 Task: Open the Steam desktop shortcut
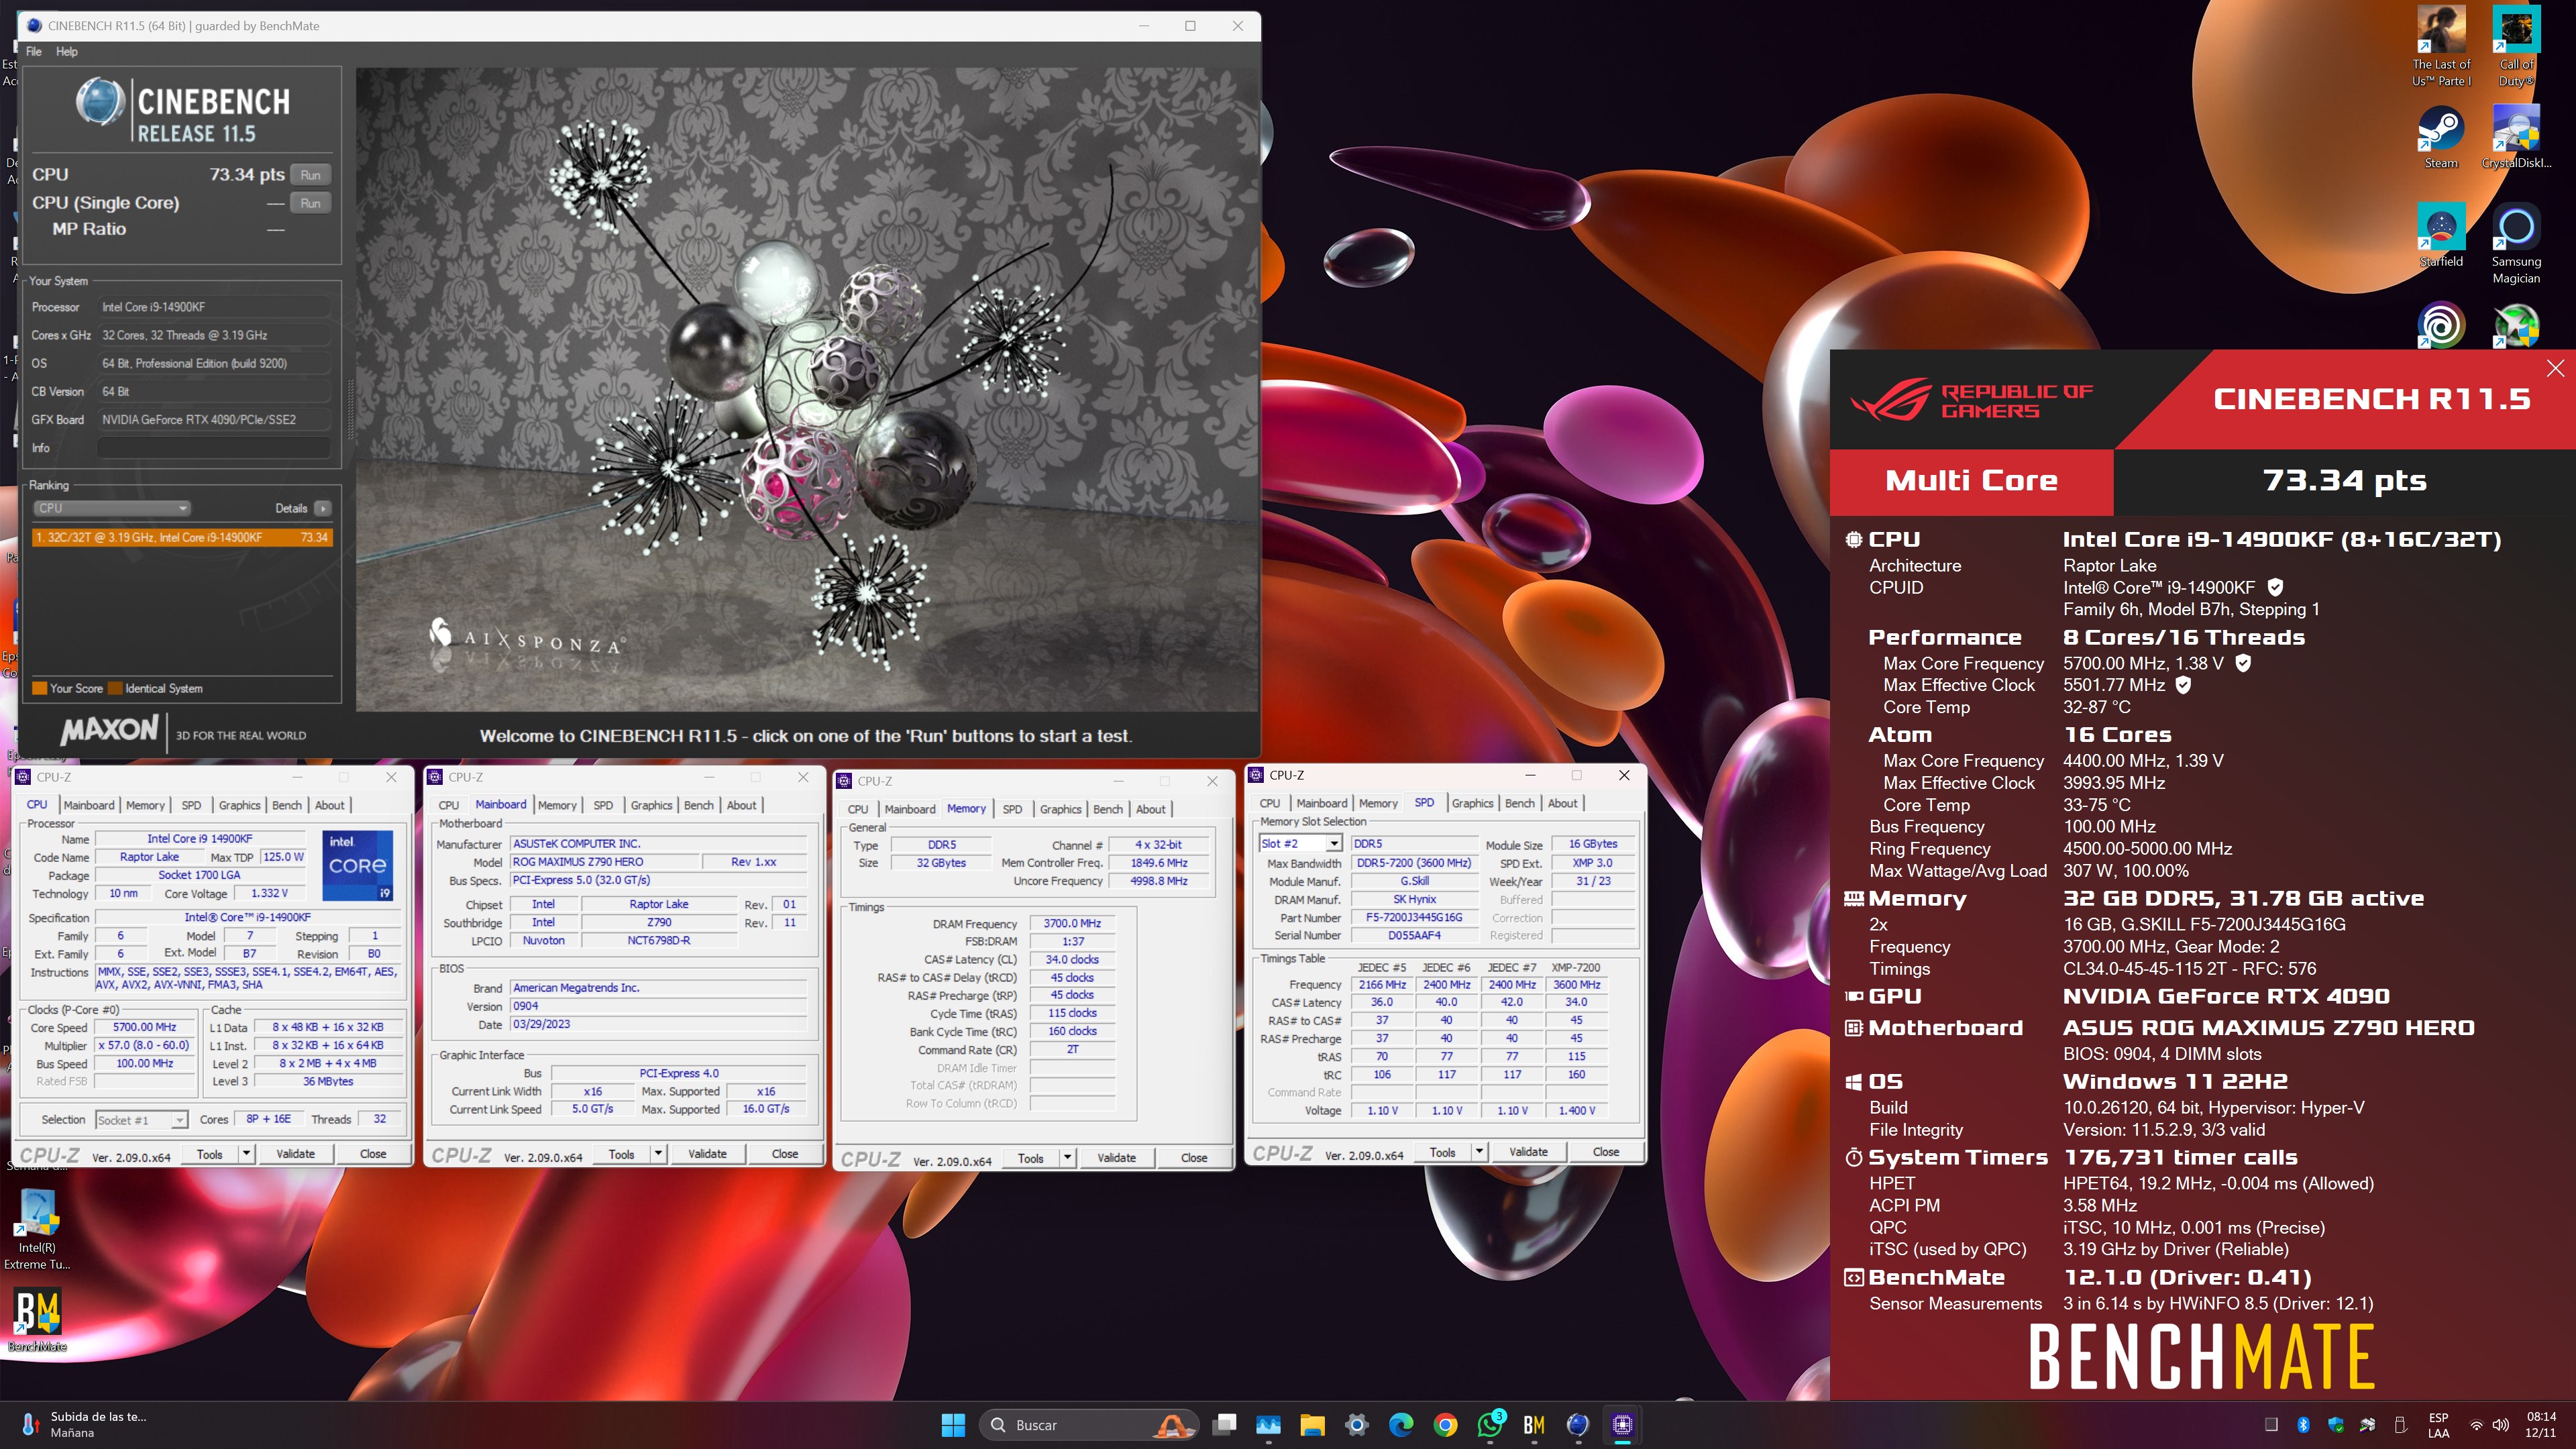[x=2440, y=138]
